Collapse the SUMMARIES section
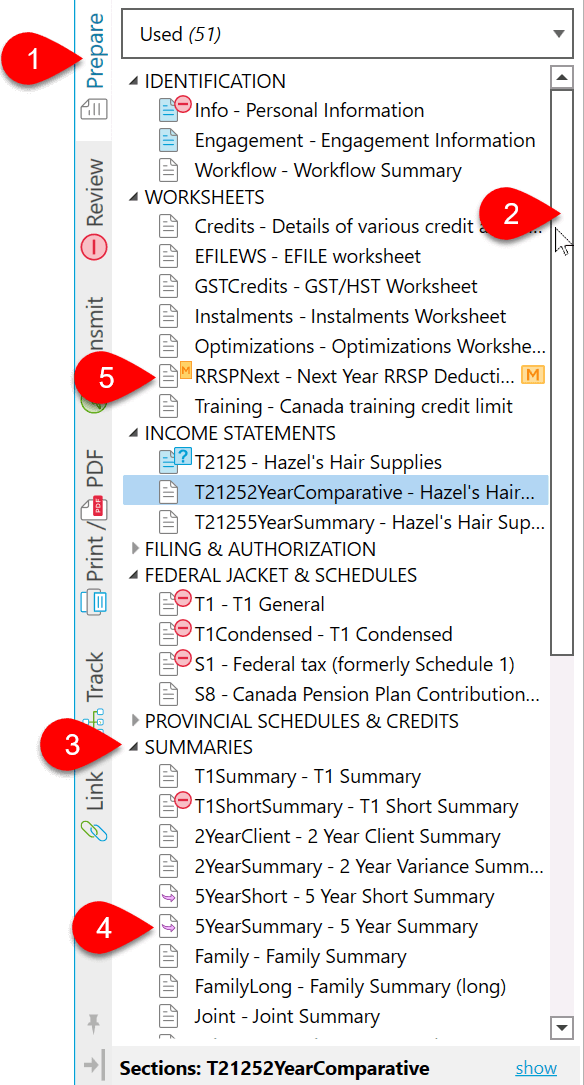 click(134, 747)
